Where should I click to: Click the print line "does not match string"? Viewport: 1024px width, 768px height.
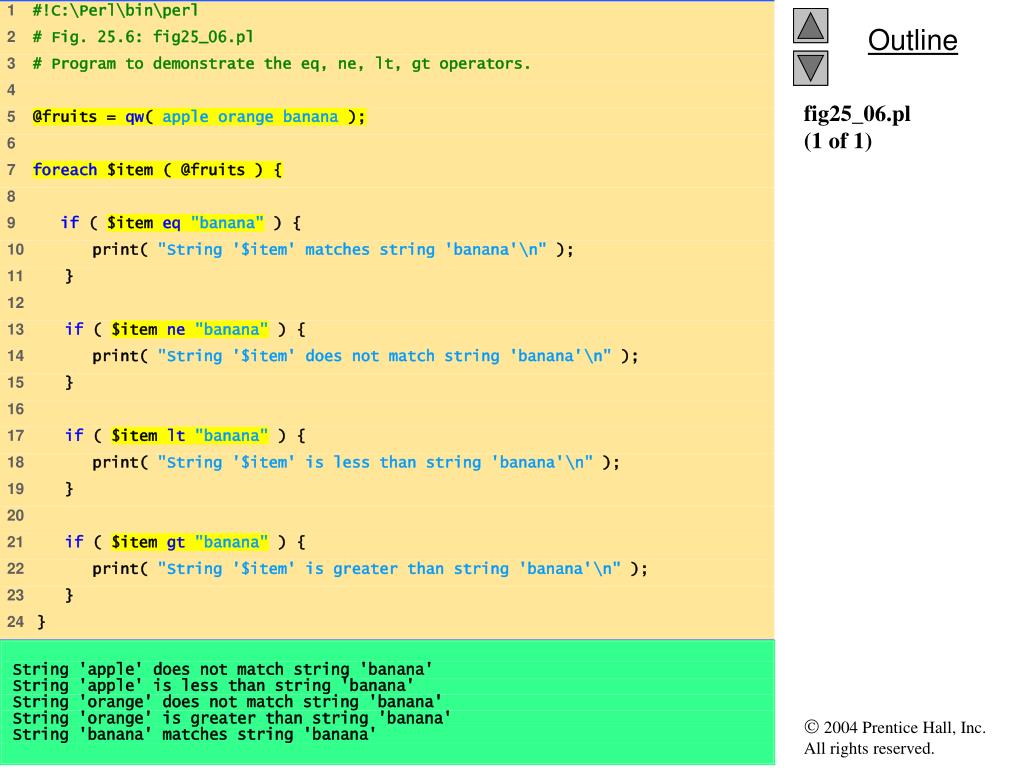click(365, 356)
